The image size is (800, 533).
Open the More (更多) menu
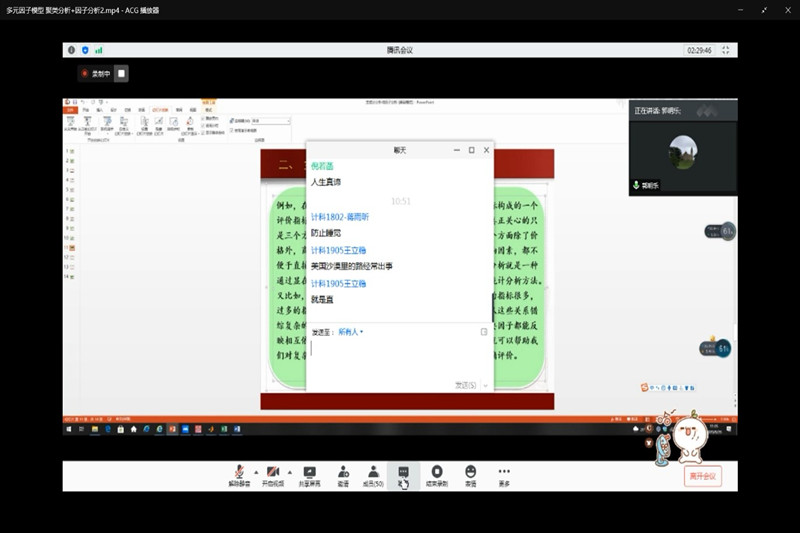(504, 473)
